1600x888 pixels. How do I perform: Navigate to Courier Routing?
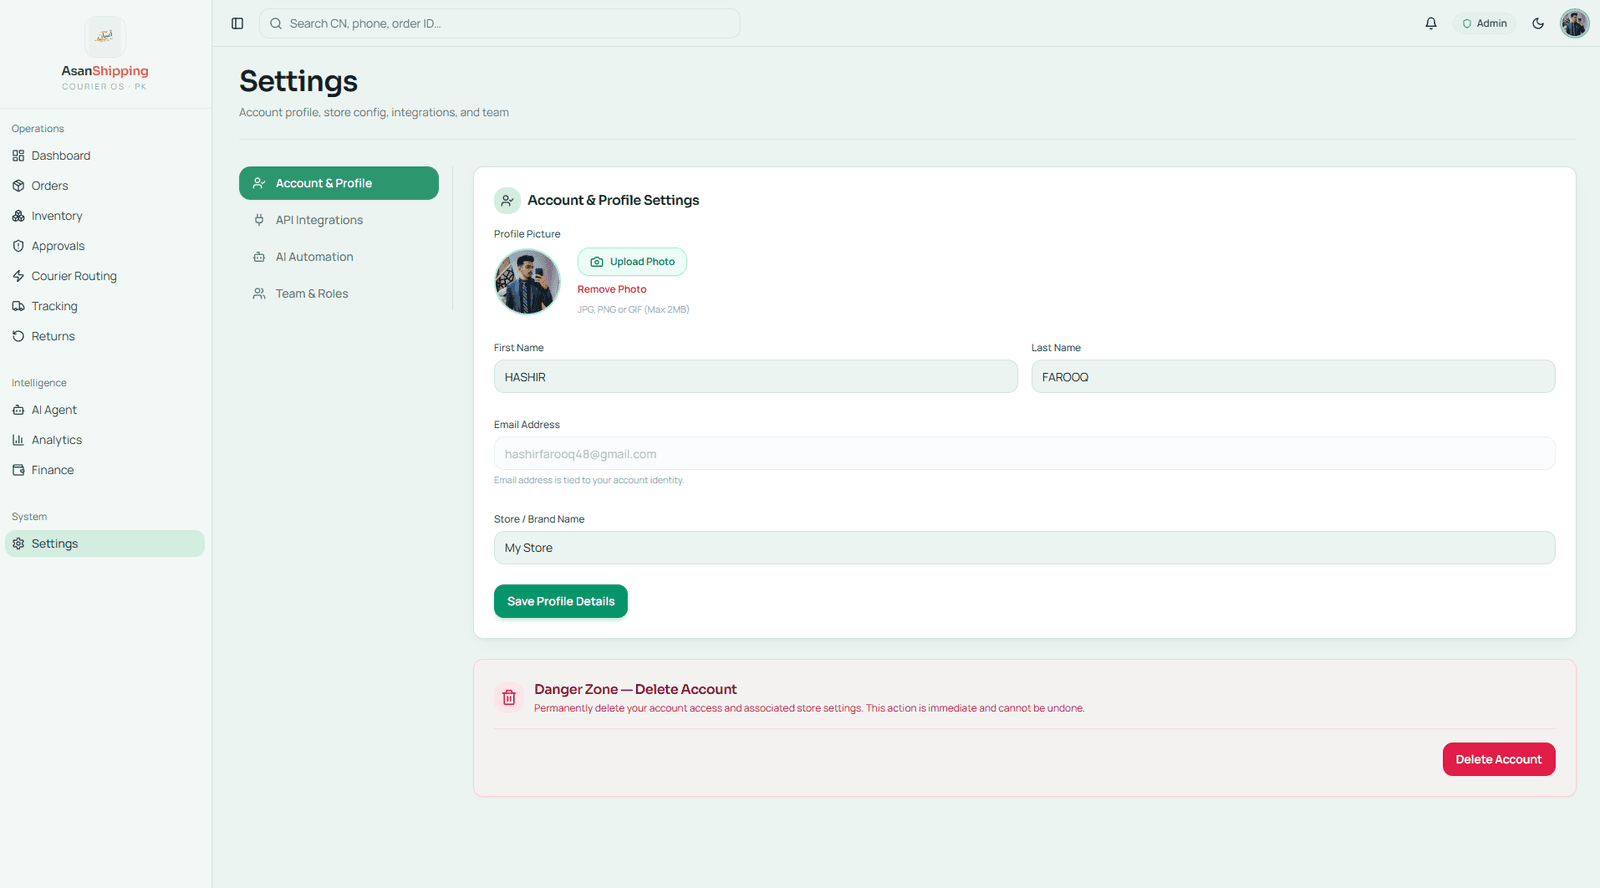coord(105,276)
